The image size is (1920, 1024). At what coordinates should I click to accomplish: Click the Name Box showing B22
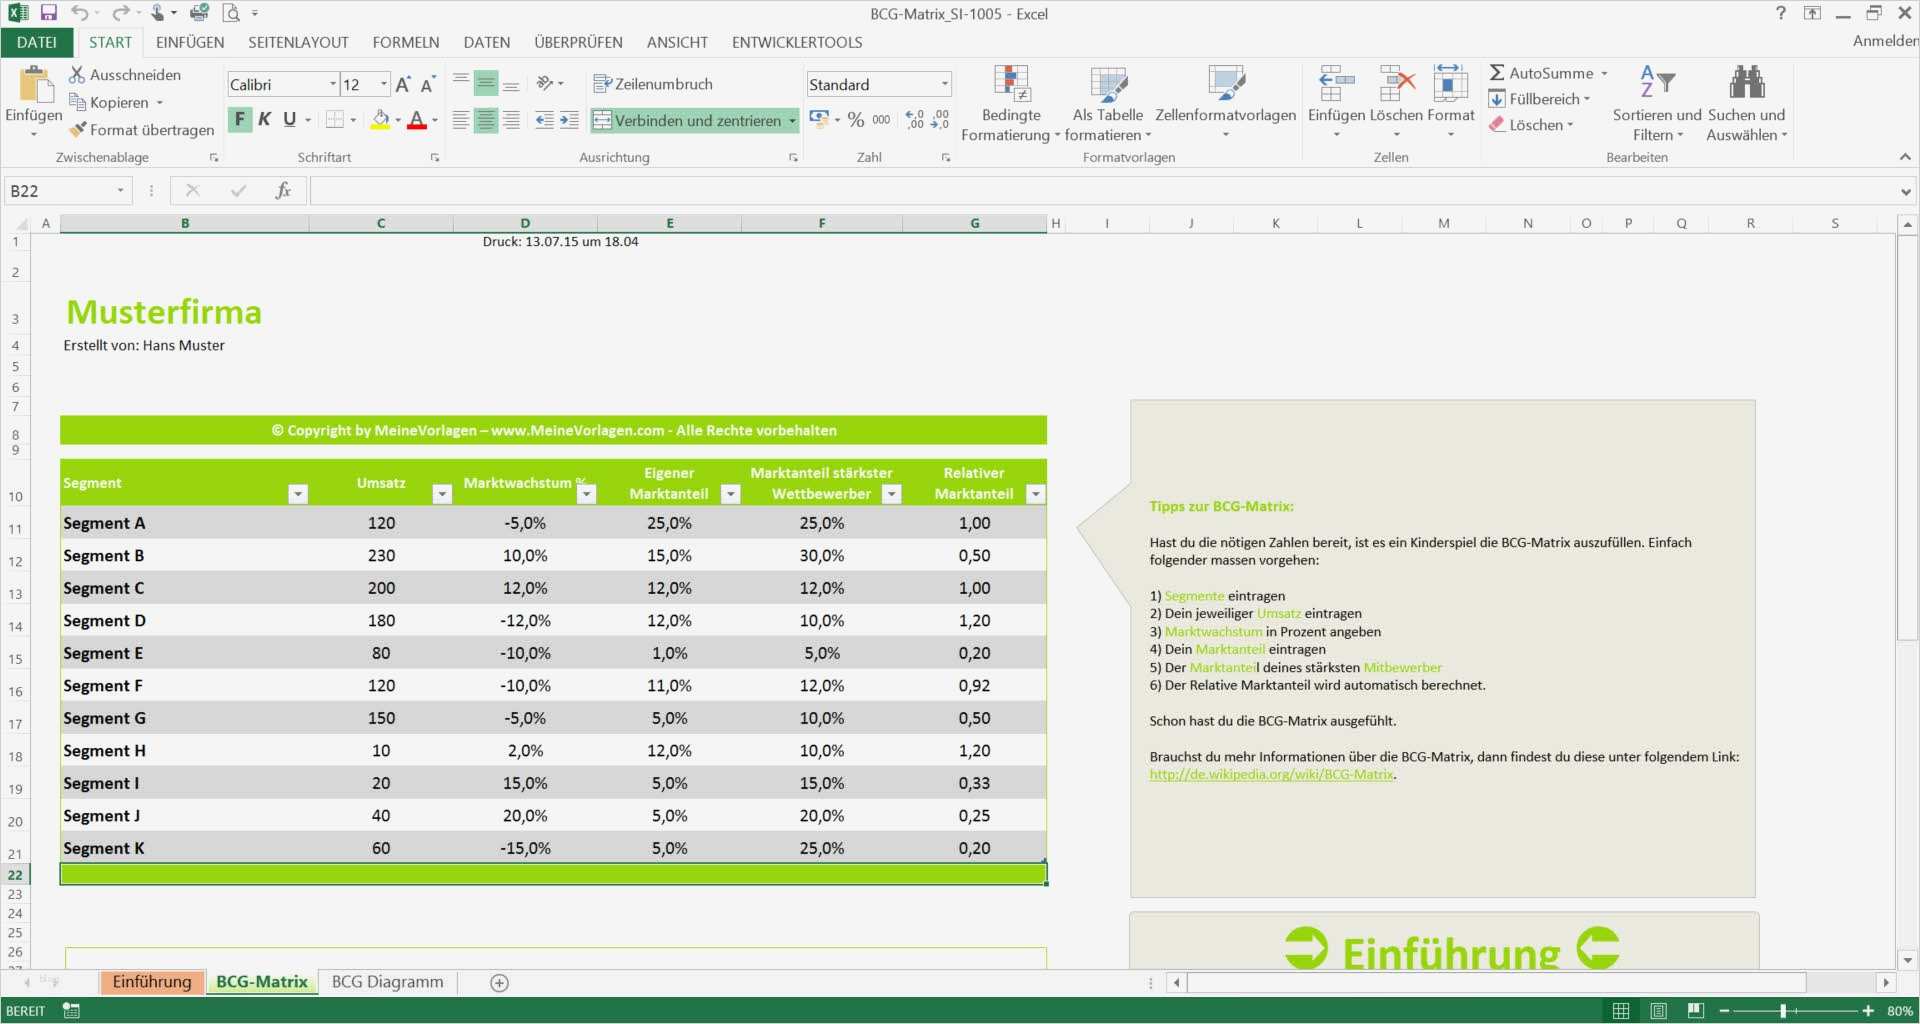(x=60, y=191)
